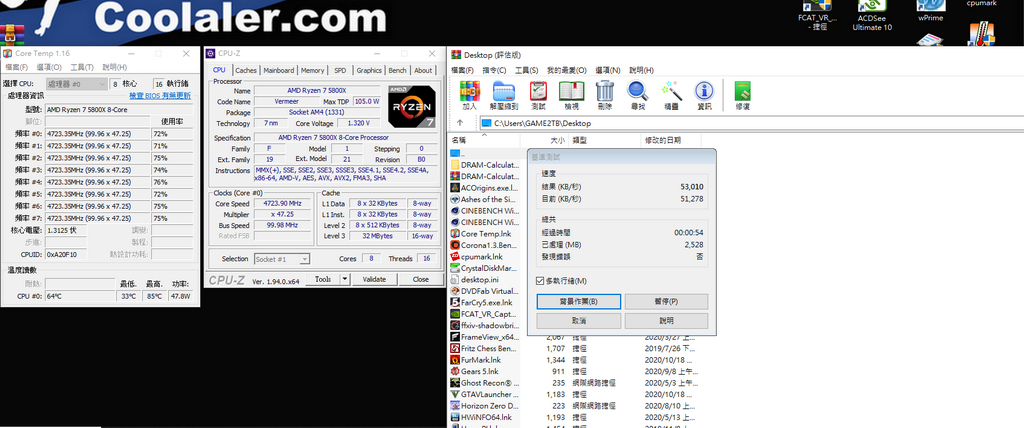Click the 修復 (Repair) toolbar icon
This screenshot has width=1024, height=428.
[x=742, y=96]
